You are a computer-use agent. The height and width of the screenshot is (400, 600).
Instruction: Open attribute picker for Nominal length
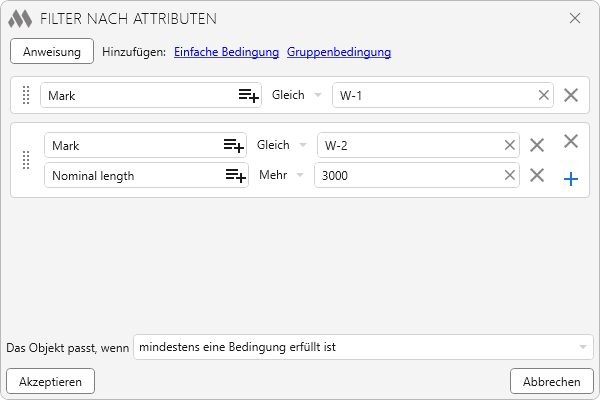[x=234, y=176]
